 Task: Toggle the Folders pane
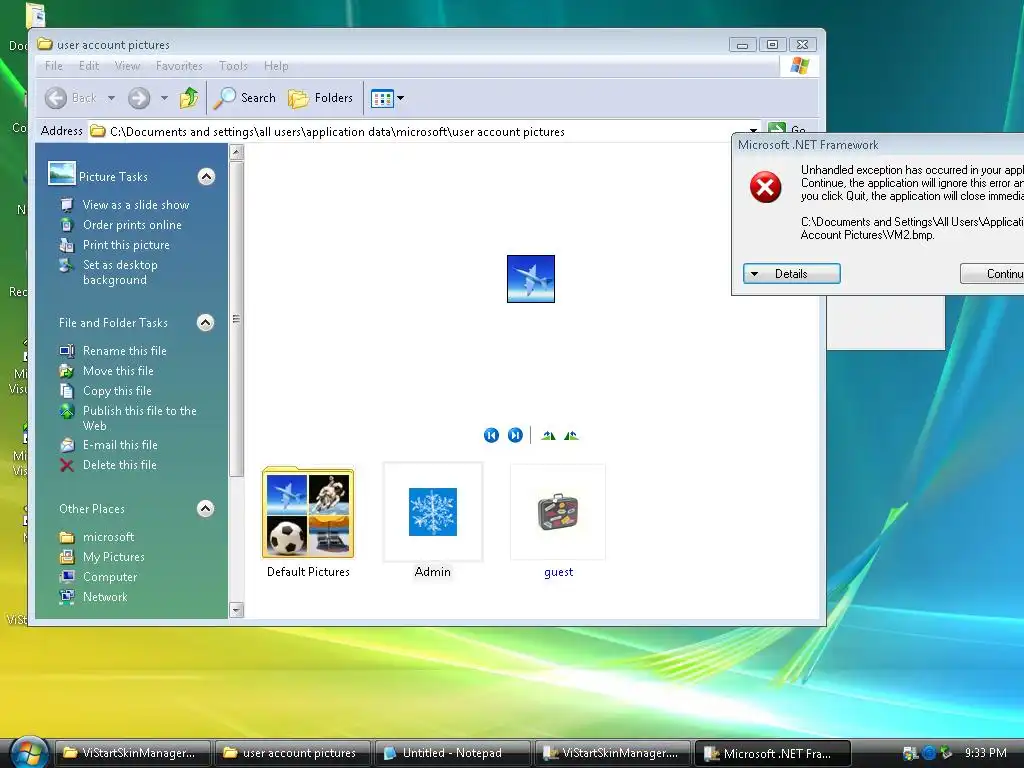pyautogui.click(x=321, y=98)
